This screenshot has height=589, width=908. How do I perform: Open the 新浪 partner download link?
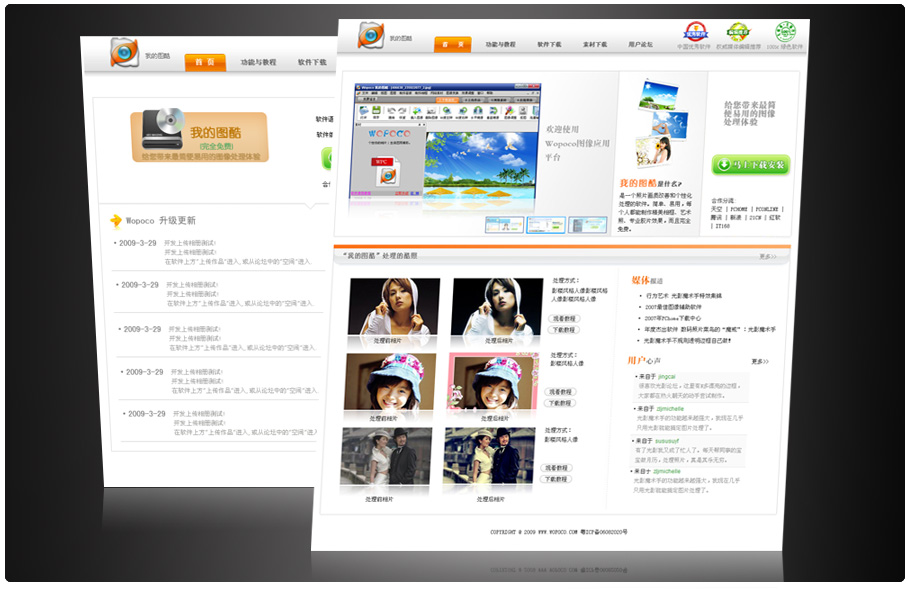tap(735, 218)
